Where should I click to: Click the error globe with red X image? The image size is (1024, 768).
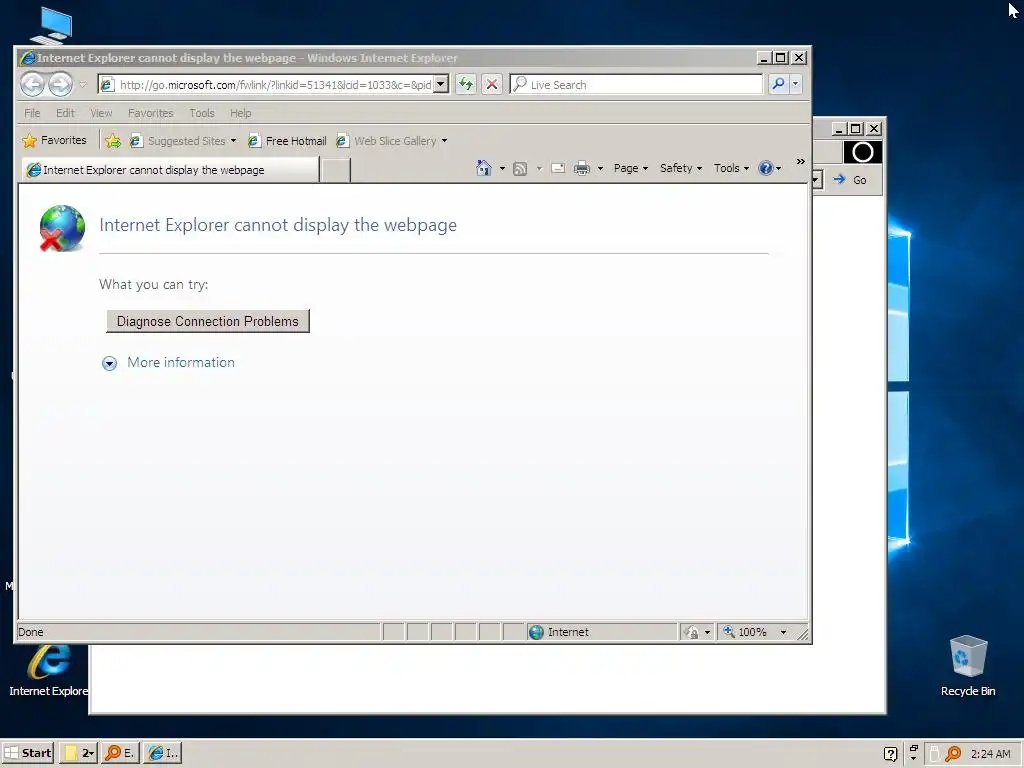(62, 228)
